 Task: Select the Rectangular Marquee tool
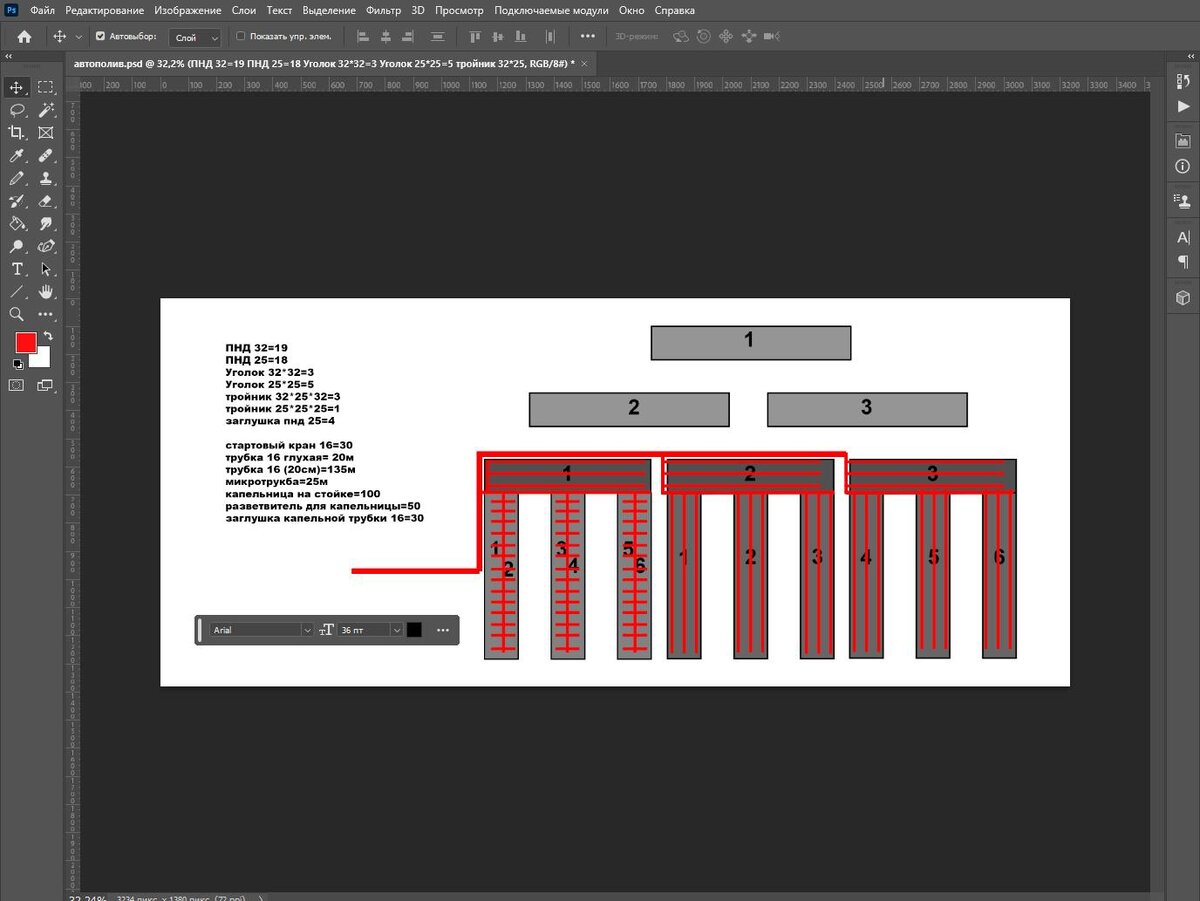46,88
